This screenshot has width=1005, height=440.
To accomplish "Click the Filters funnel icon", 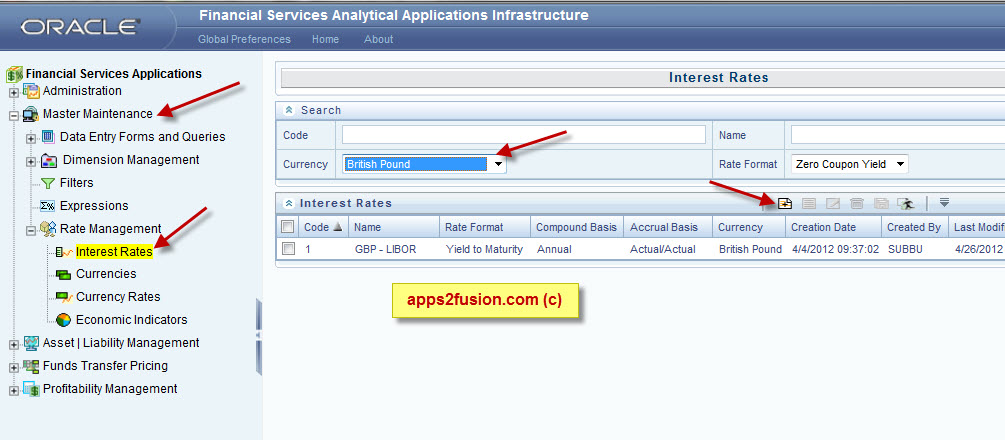I will pyautogui.click(x=48, y=183).
